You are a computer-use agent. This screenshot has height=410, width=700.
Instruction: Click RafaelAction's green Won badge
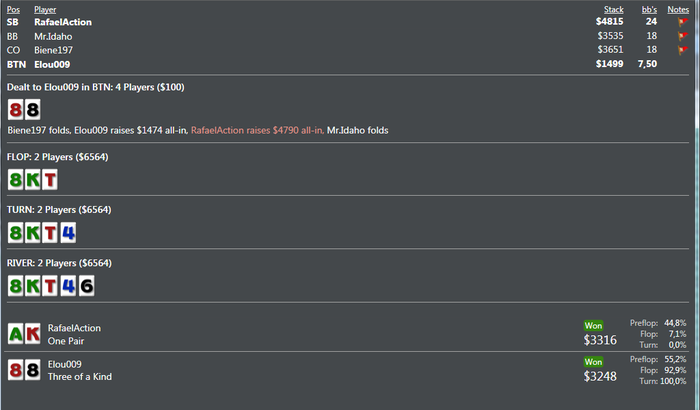[x=593, y=326]
